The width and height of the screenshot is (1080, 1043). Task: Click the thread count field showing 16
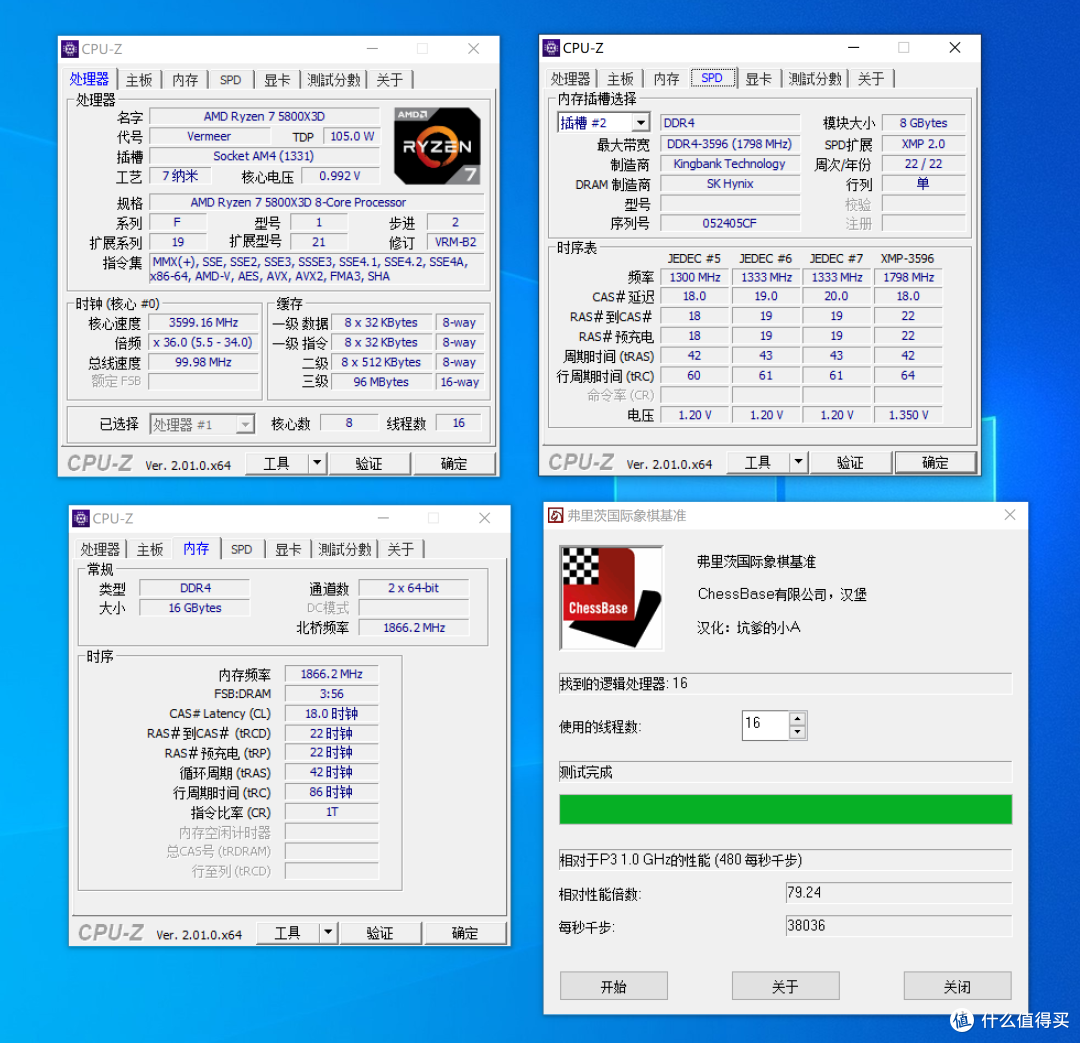pos(765,725)
